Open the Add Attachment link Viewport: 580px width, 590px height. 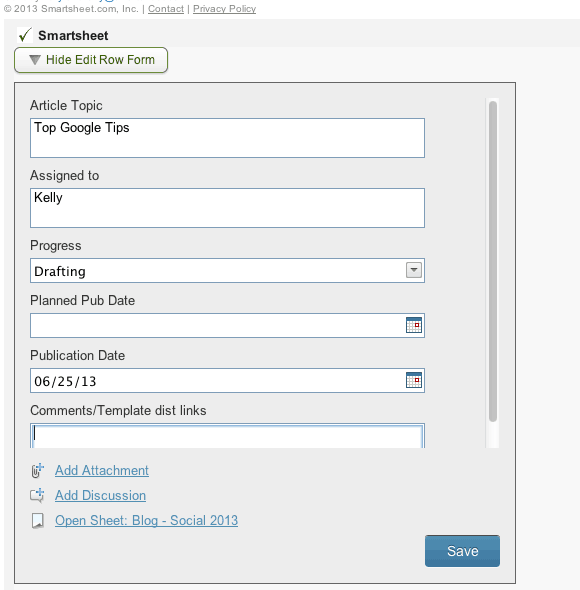pyautogui.click(x=102, y=470)
